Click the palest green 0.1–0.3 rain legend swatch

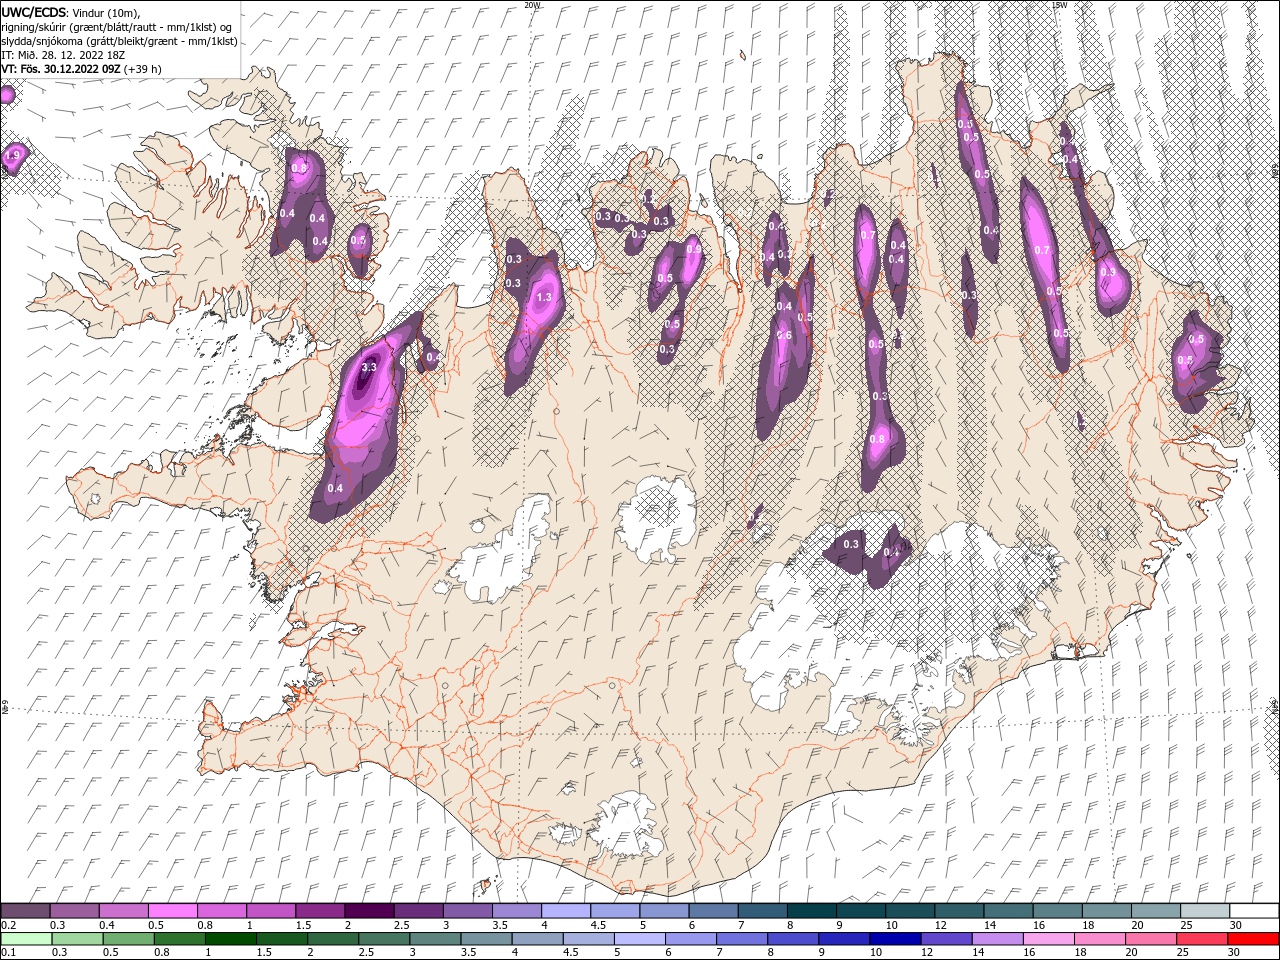point(27,939)
